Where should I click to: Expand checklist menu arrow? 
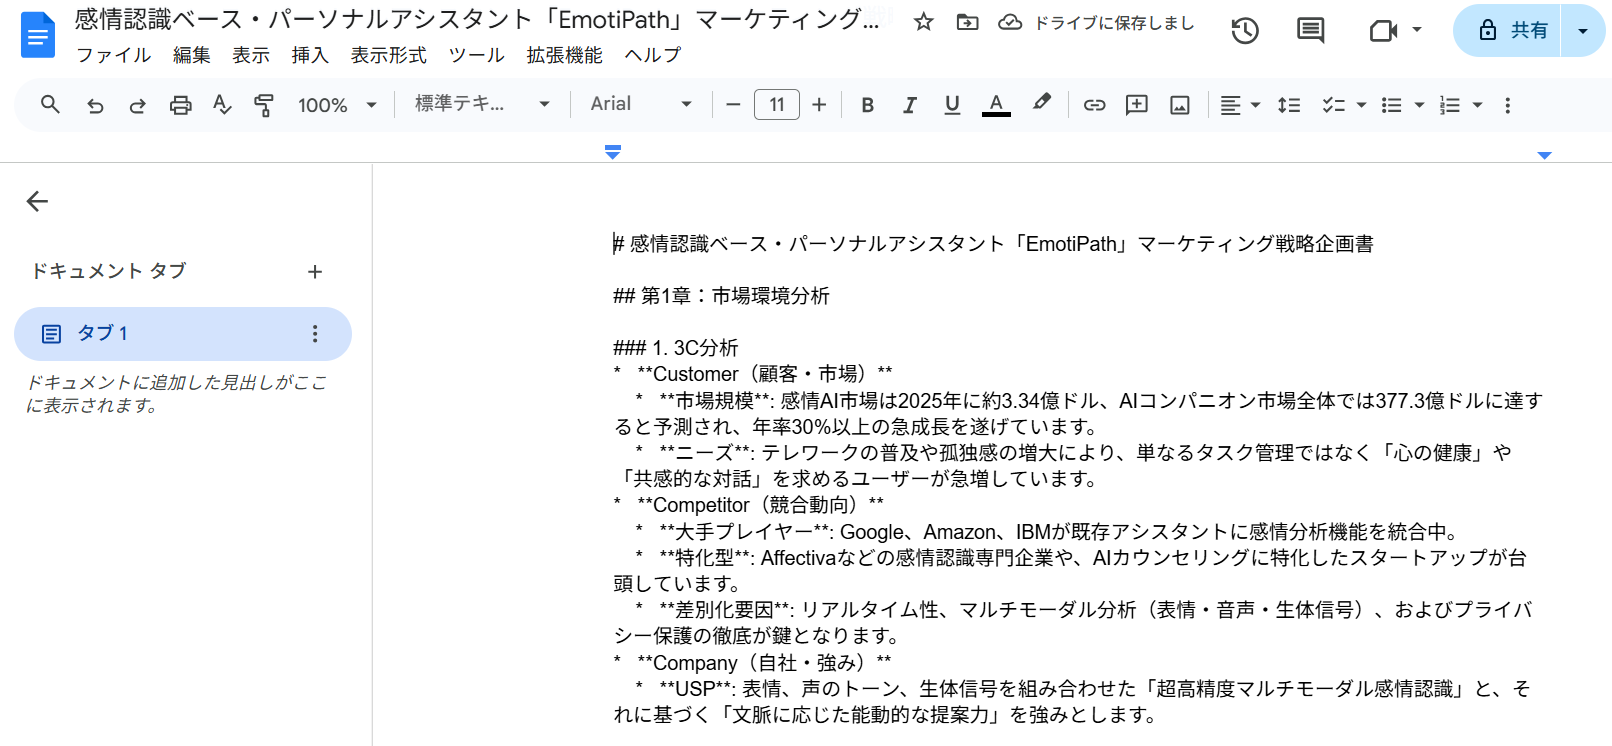click(1361, 105)
